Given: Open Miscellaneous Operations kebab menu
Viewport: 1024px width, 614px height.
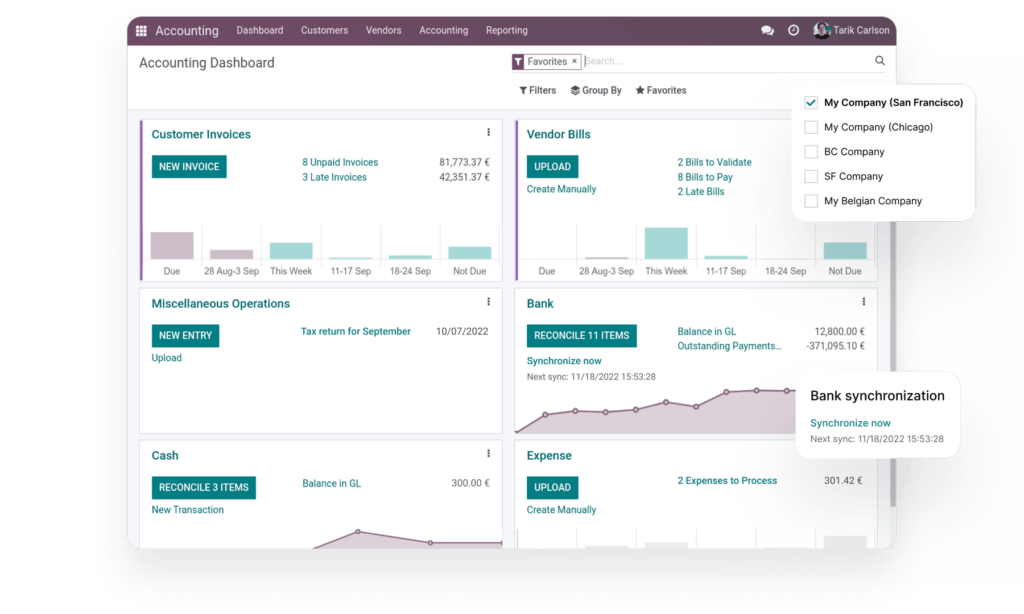Looking at the screenshot, I should coord(488,302).
